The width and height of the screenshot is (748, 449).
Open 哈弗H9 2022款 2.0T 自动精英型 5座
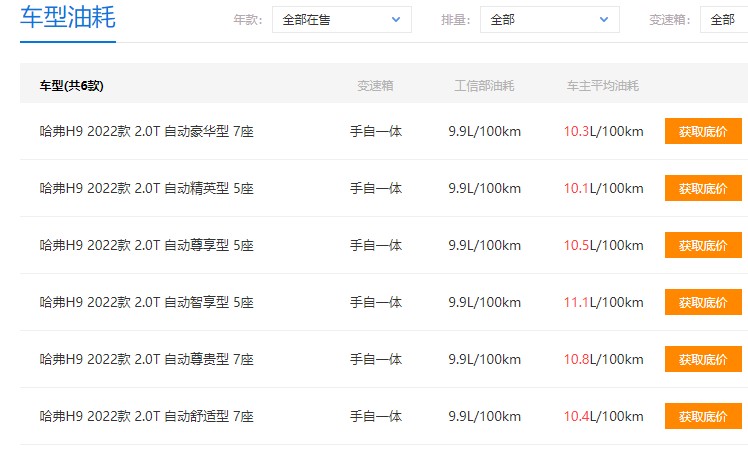pos(146,188)
